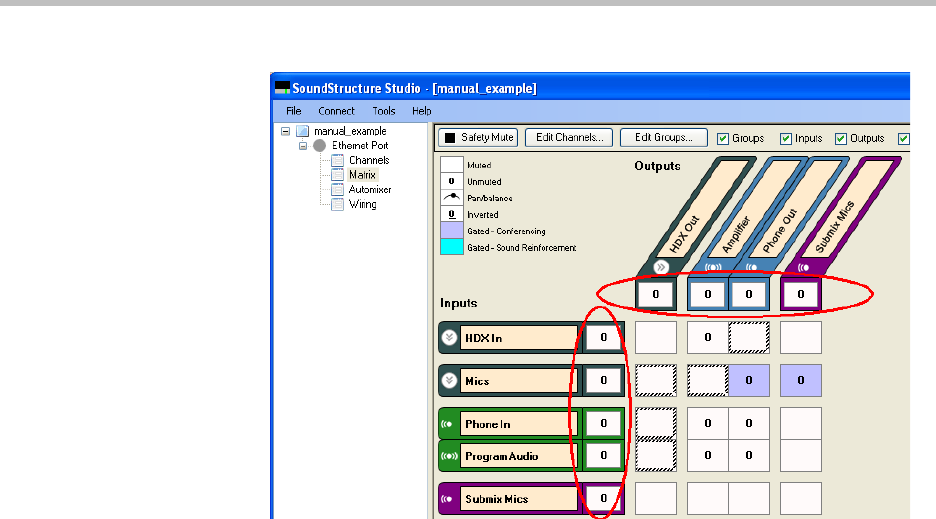The image size is (936, 519).
Task: Click the Program Audio stereo channel icon
Action: coord(449,456)
